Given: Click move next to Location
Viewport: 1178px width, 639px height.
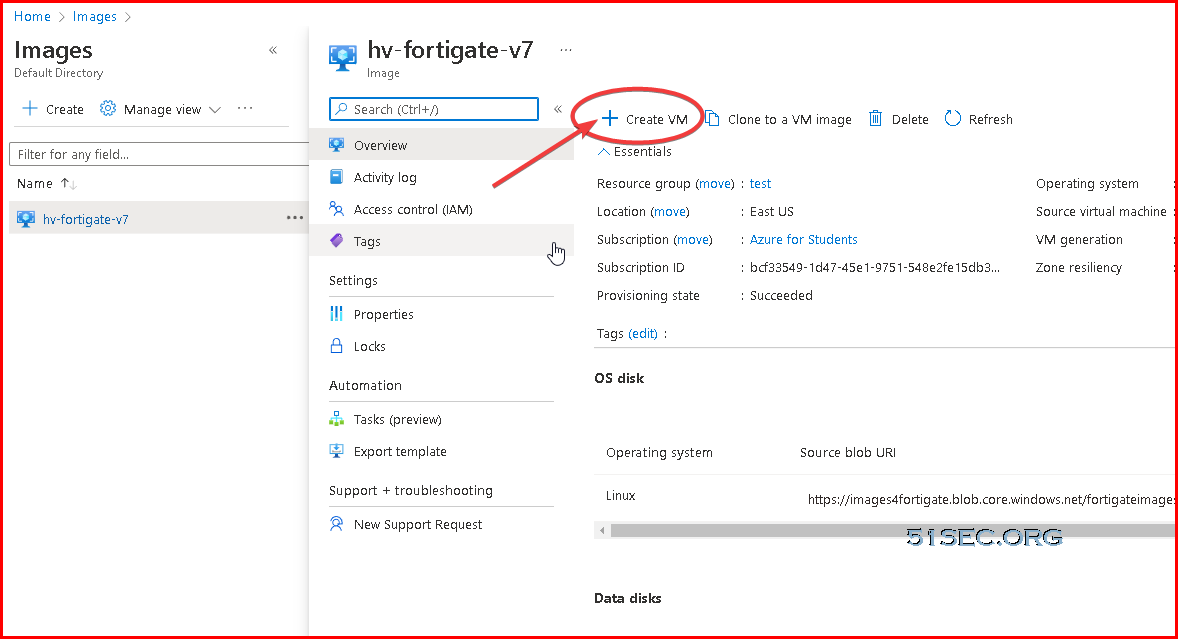Looking at the screenshot, I should point(670,212).
